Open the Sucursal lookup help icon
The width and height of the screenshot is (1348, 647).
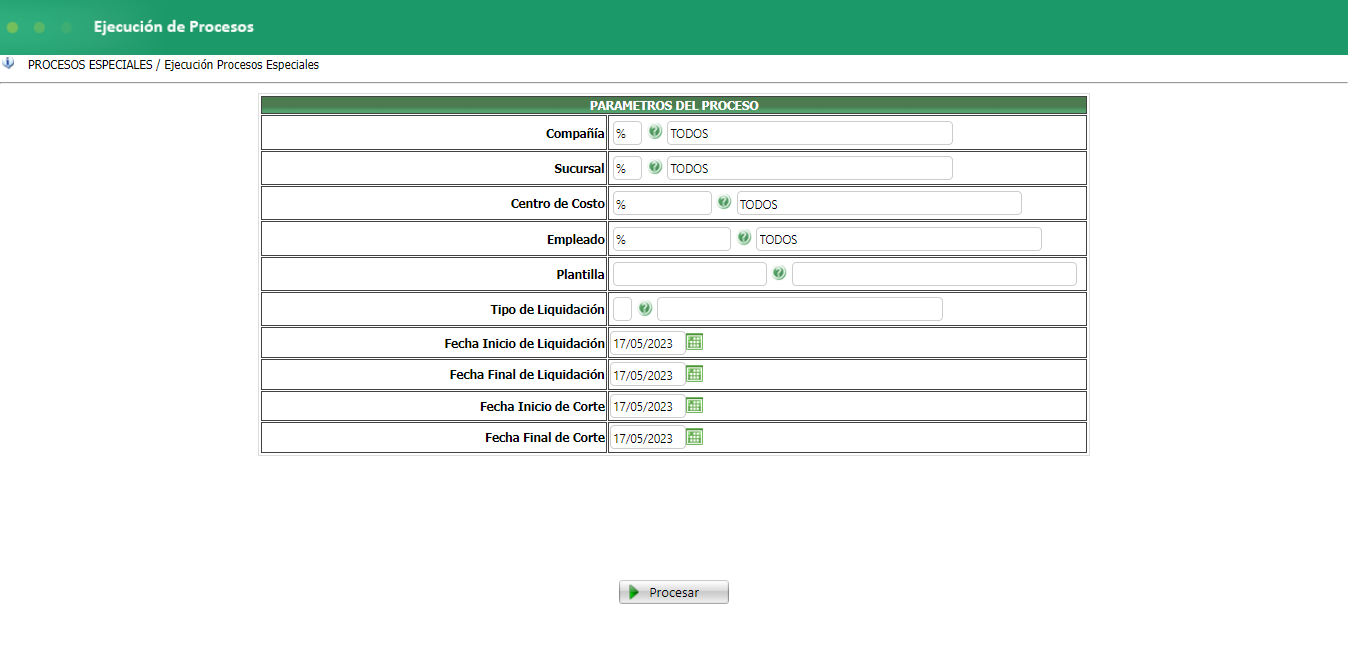655,167
